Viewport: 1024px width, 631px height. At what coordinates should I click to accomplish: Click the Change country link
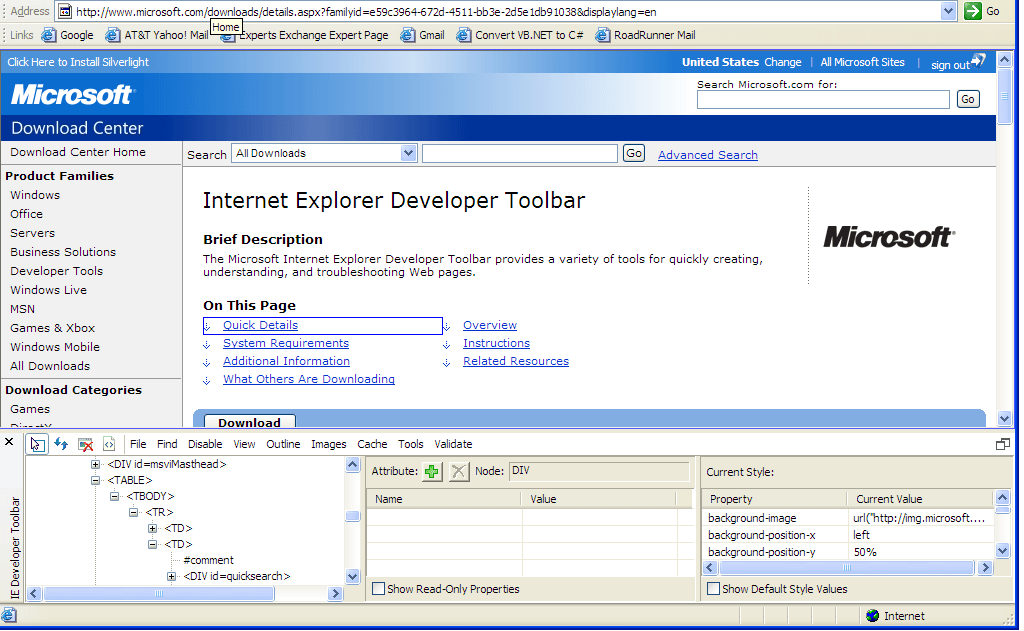click(782, 62)
